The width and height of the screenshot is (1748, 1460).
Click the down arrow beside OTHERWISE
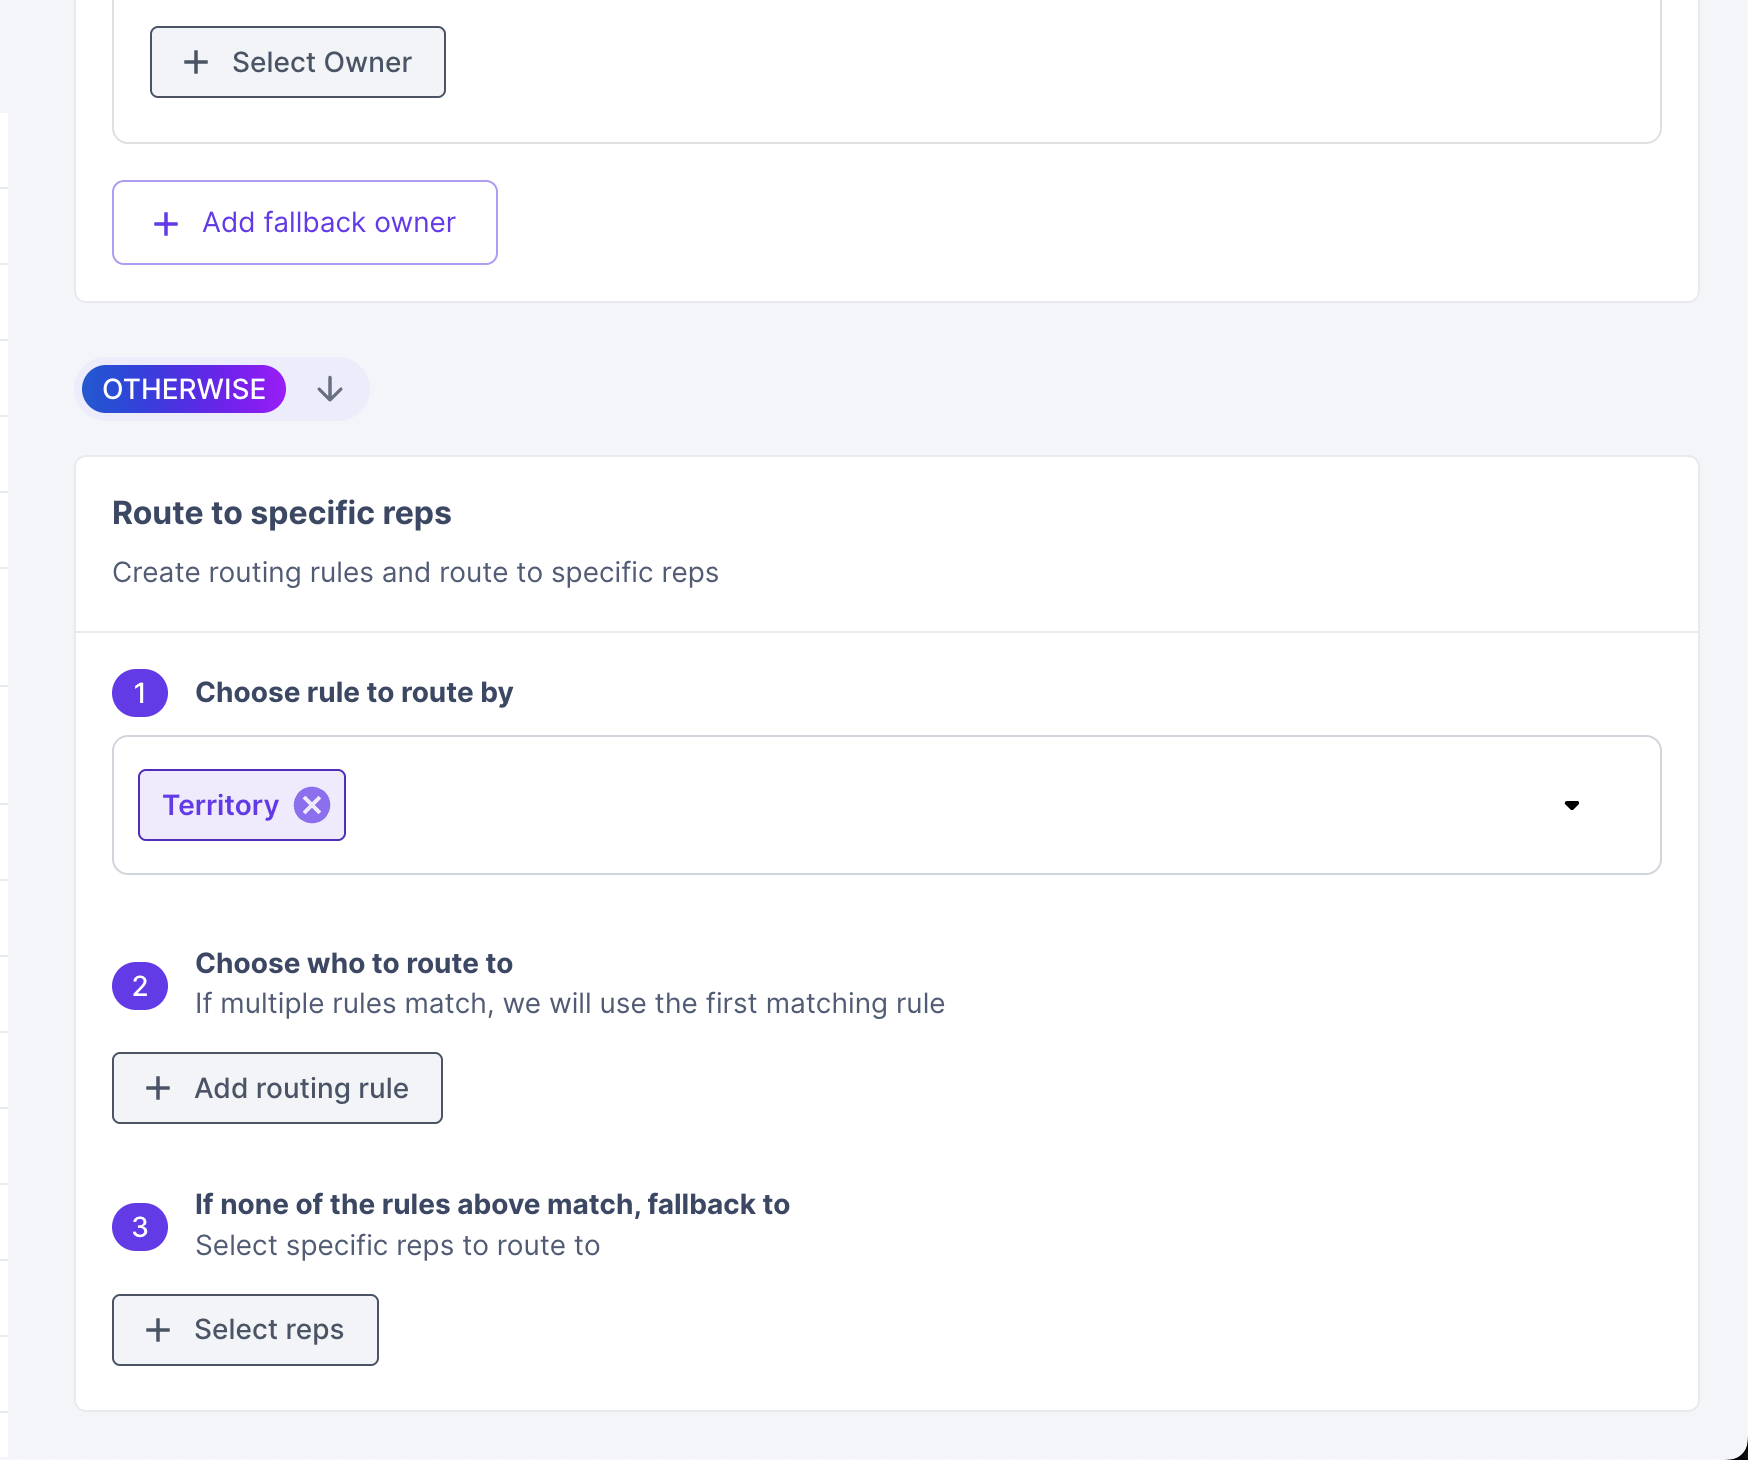click(x=330, y=389)
